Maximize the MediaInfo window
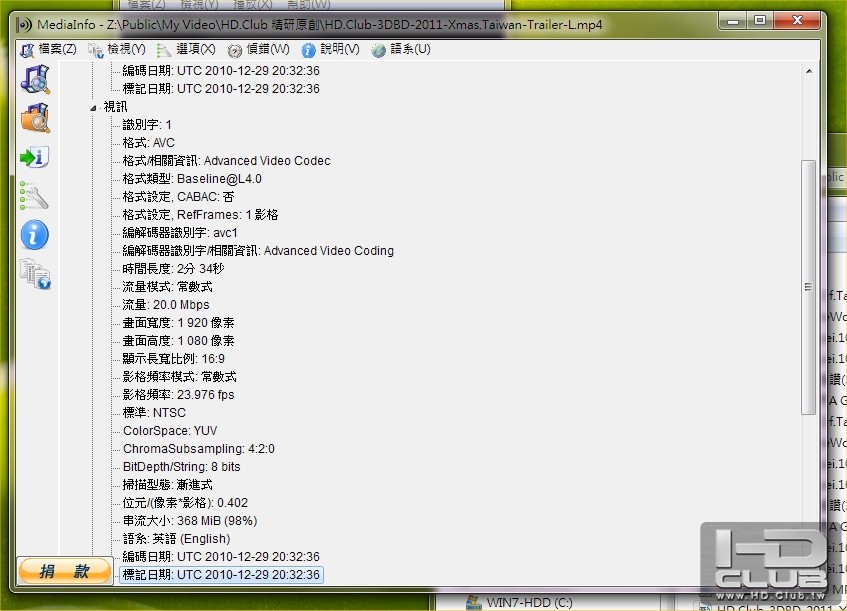 tap(759, 22)
